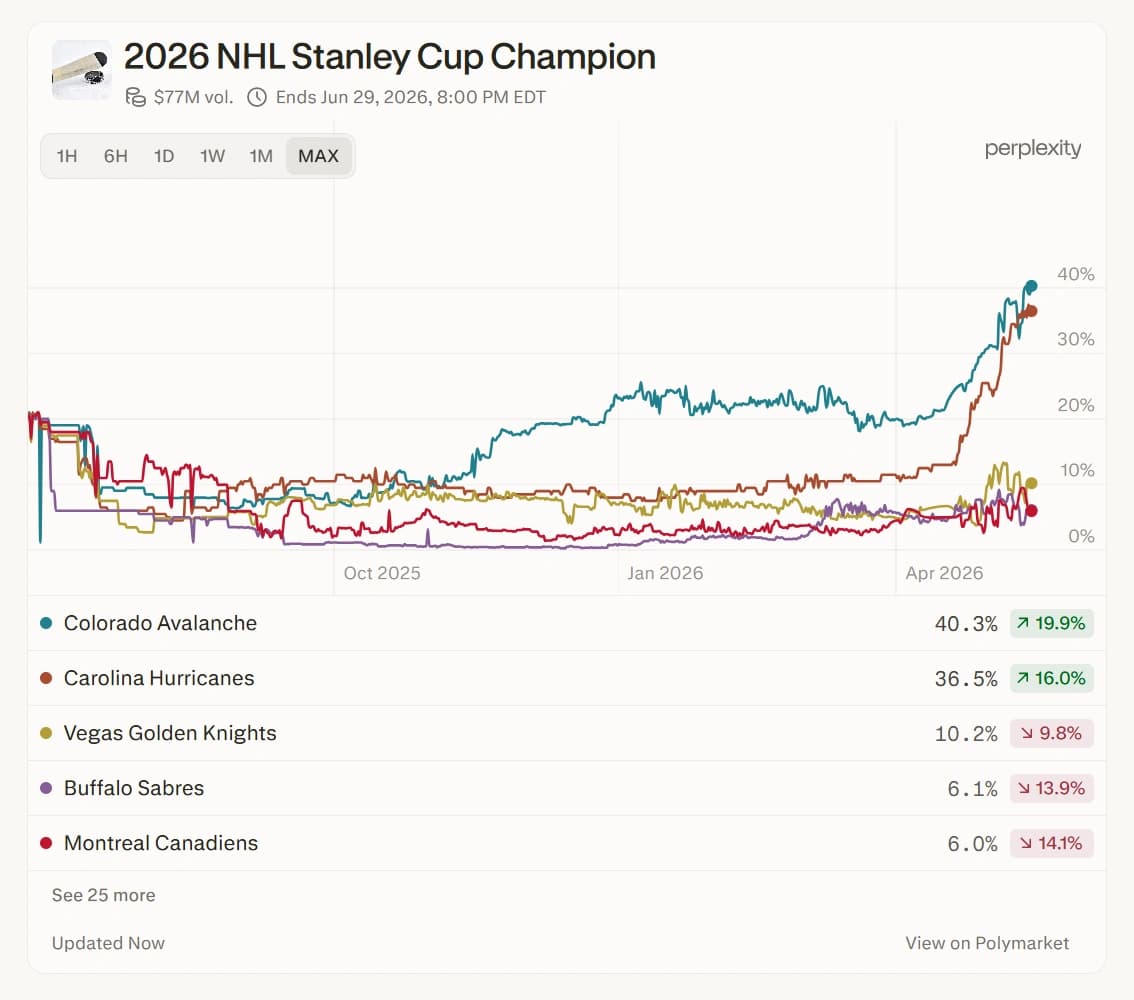Click the Colorado Avalanche teal legend dot
This screenshot has height=1000, width=1134.
coord(46,623)
